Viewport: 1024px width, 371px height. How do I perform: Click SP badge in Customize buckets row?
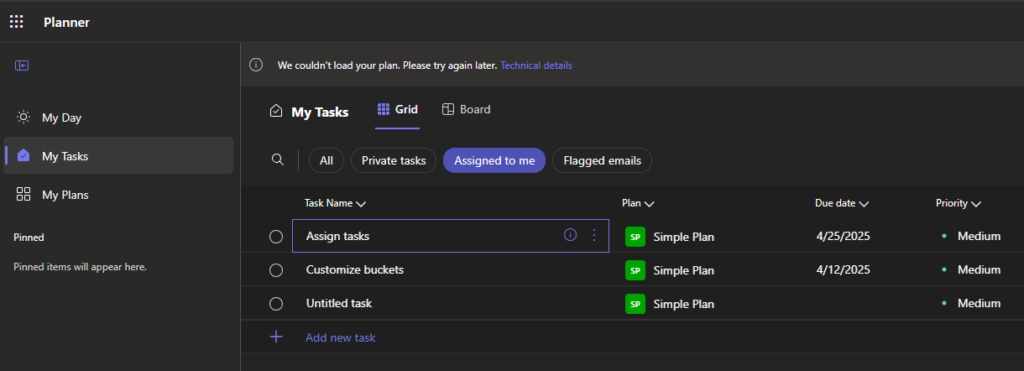click(x=635, y=270)
